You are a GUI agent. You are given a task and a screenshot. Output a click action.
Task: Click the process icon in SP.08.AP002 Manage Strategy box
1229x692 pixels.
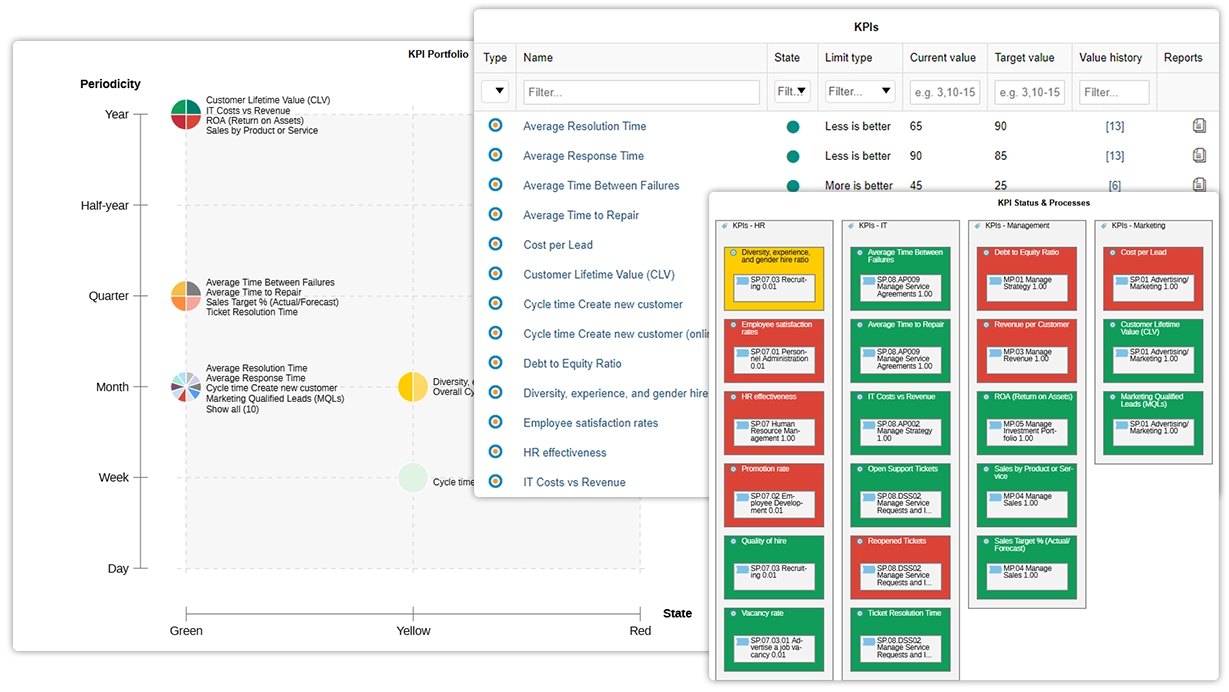pos(868,426)
